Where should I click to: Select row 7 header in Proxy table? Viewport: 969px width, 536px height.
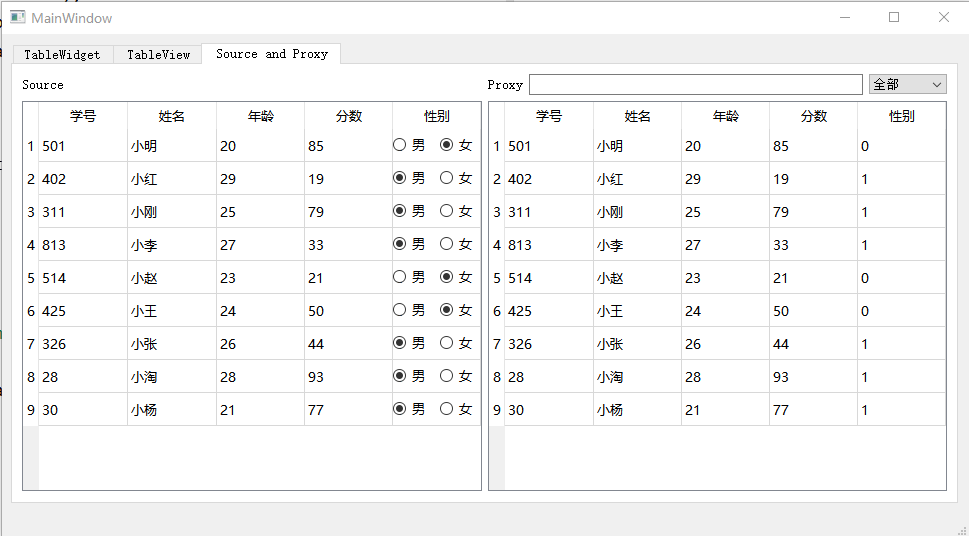pos(496,344)
